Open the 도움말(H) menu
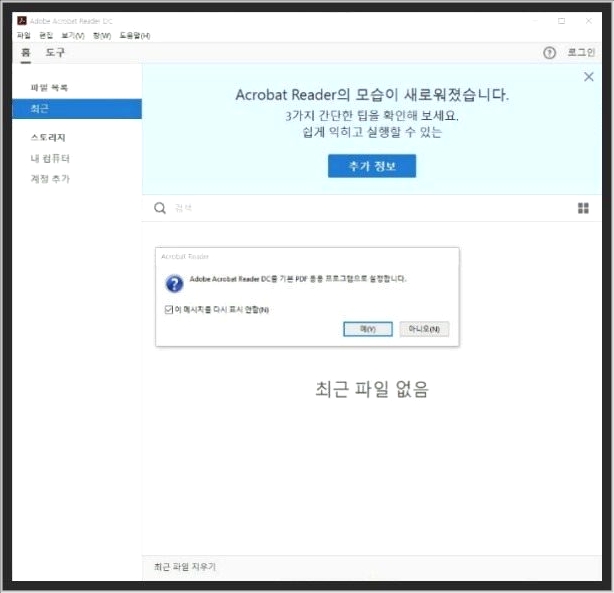The height and width of the screenshot is (593, 614). coord(135,36)
